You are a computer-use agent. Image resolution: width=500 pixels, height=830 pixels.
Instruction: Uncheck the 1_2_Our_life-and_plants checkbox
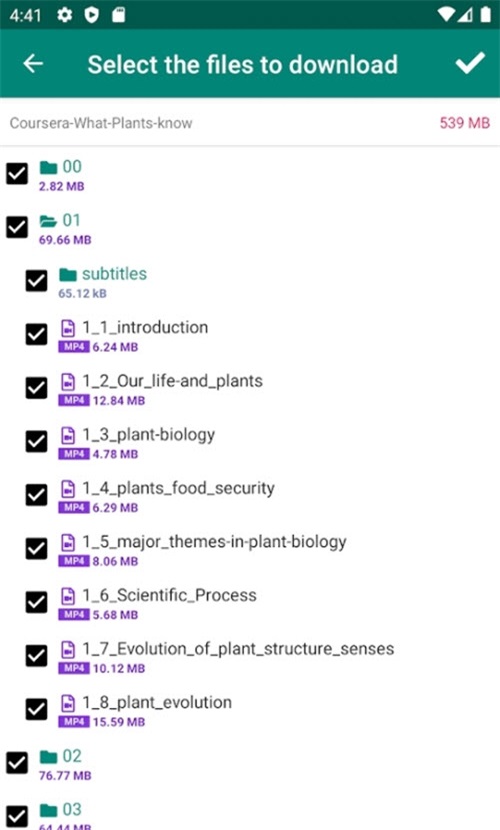tap(37, 387)
